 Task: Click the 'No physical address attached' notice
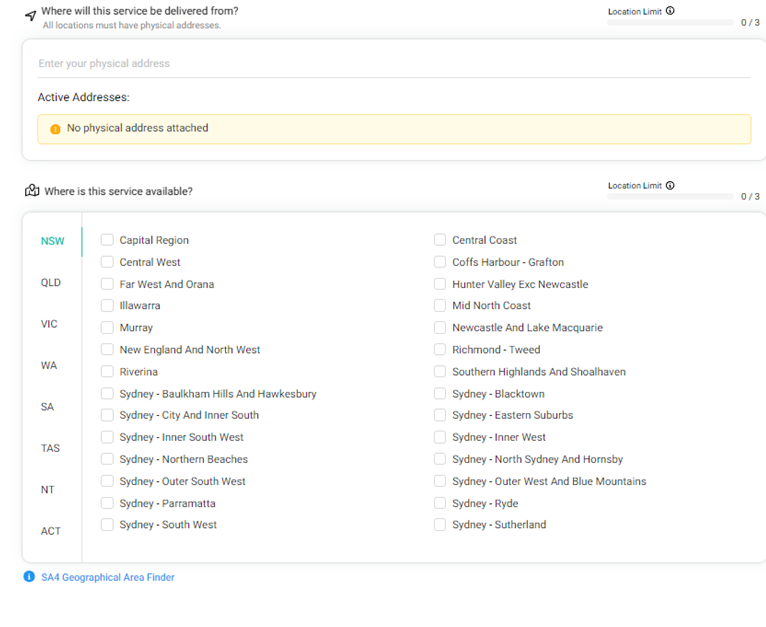pyautogui.click(x=394, y=129)
